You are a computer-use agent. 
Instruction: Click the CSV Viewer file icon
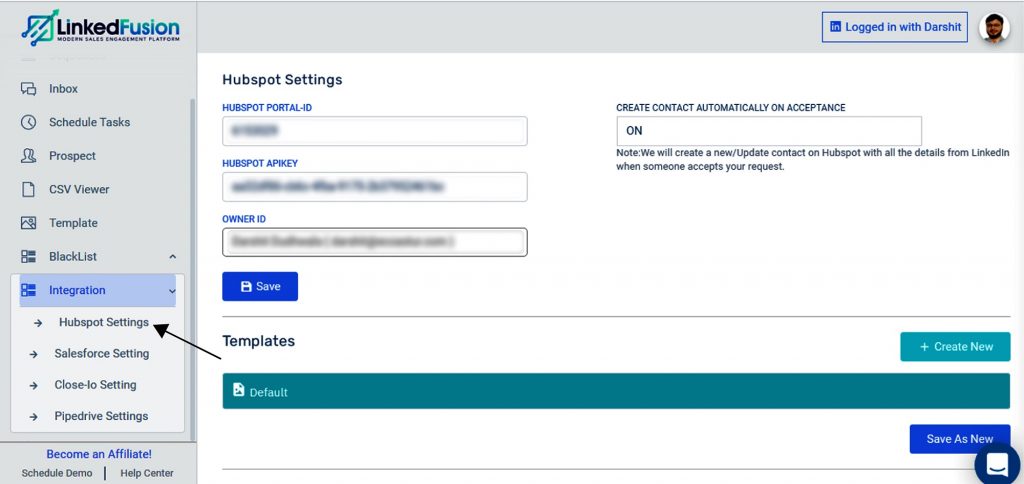click(x=28, y=189)
